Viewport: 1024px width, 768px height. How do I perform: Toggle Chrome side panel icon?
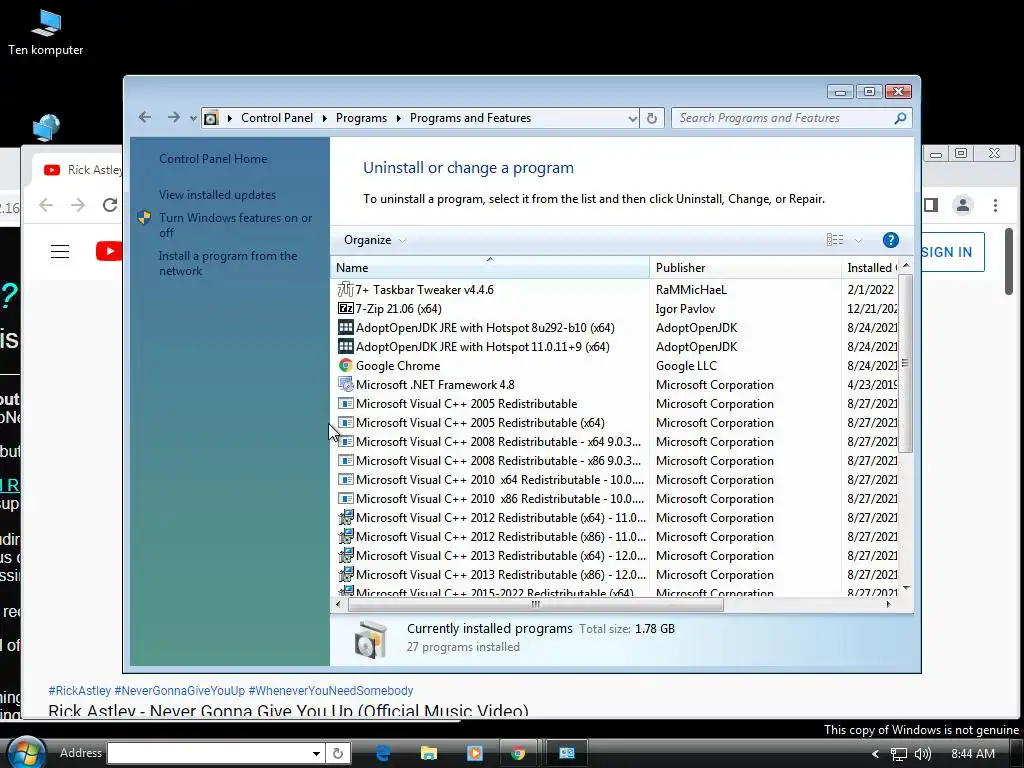pyautogui.click(x=931, y=205)
